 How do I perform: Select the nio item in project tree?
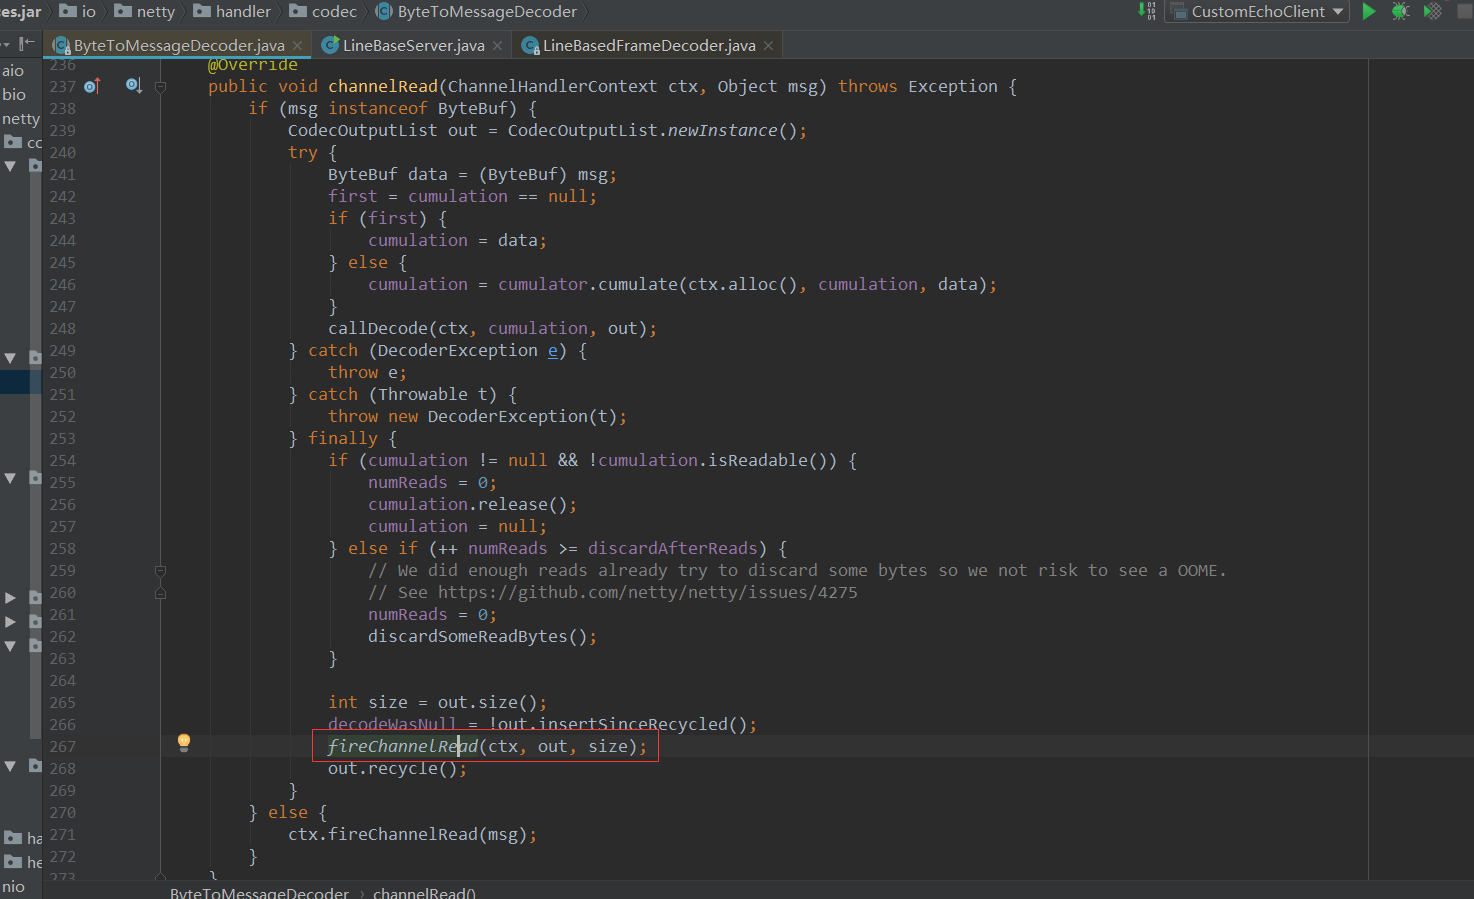[x=13, y=886]
